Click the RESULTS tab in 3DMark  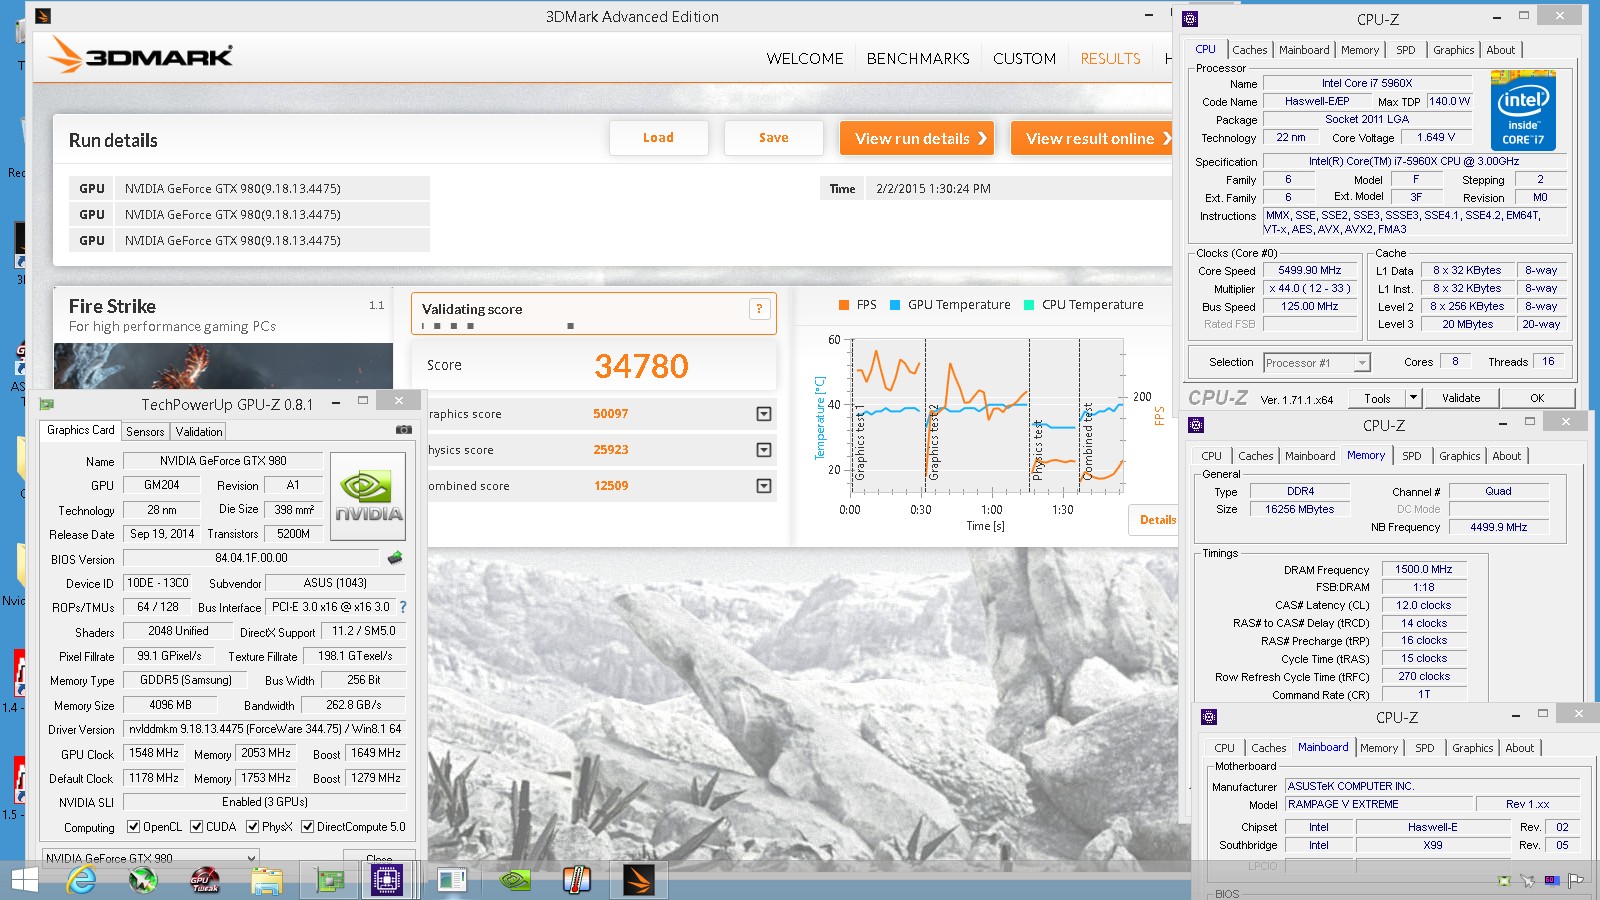[1110, 59]
